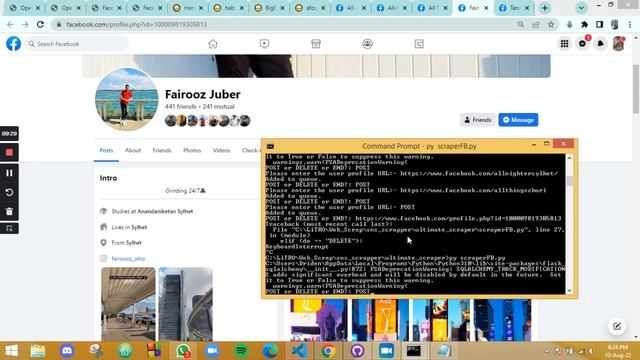
Task: Select the Photos tab
Action: 192,150
